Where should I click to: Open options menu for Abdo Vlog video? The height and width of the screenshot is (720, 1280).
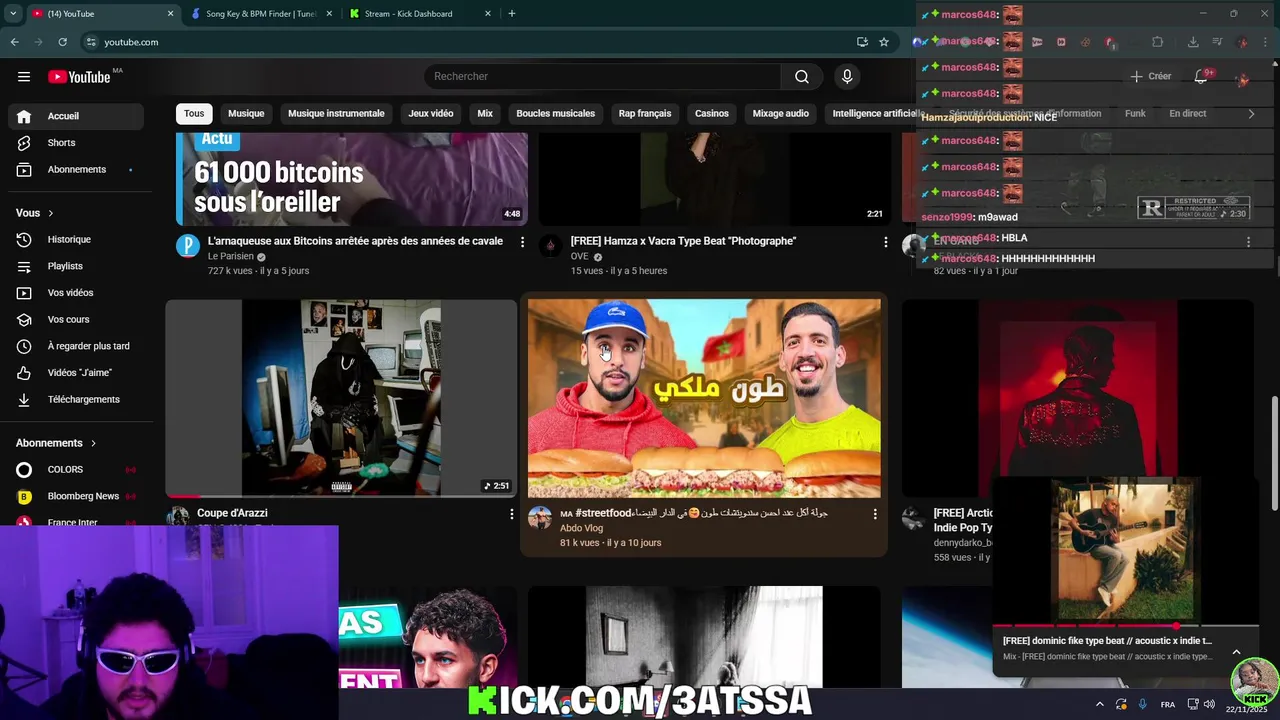tap(875, 514)
